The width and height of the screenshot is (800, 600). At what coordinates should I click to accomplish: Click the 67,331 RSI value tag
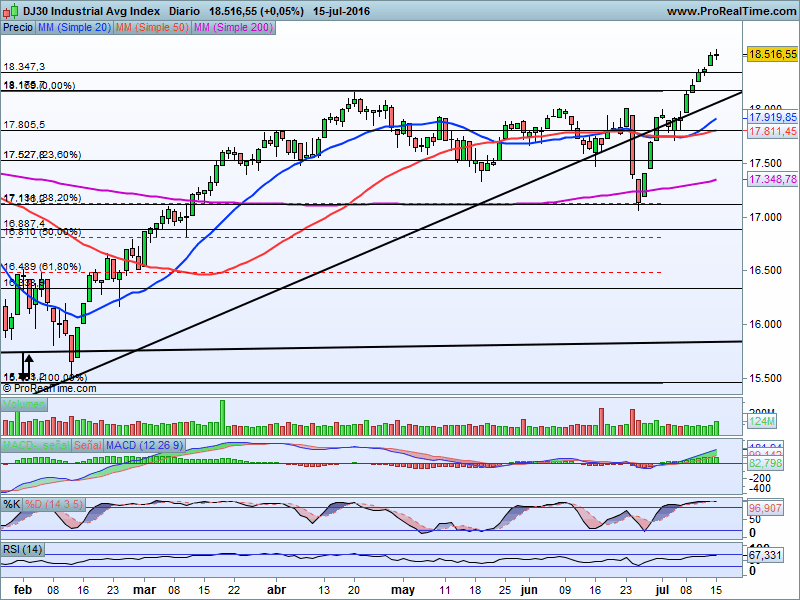point(765,555)
